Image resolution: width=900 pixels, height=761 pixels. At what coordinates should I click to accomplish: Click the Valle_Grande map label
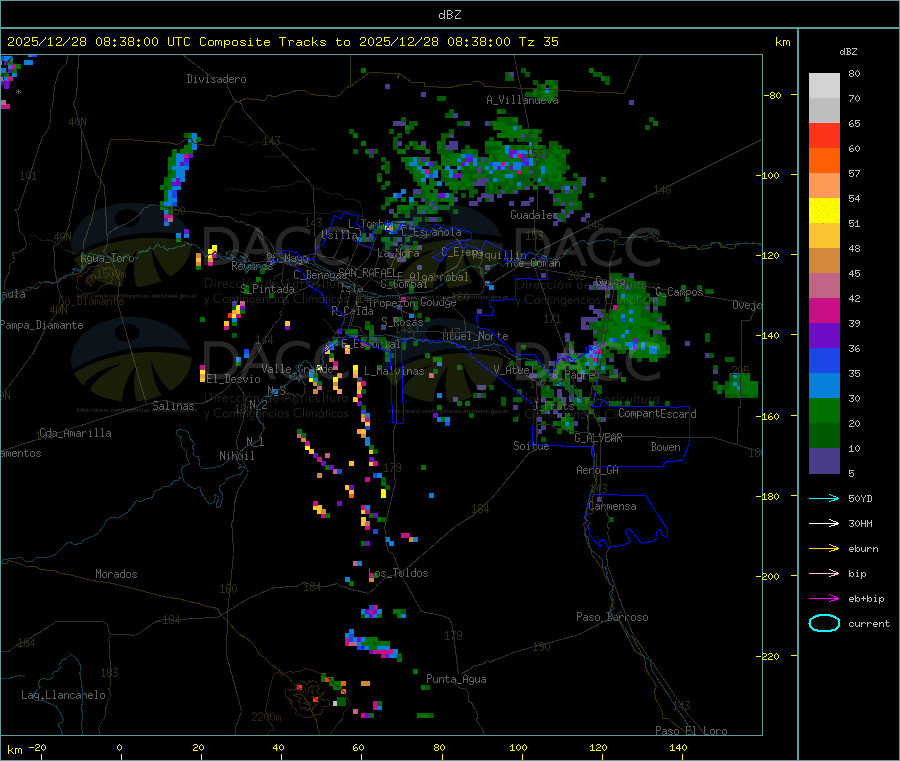pyautogui.click(x=297, y=369)
